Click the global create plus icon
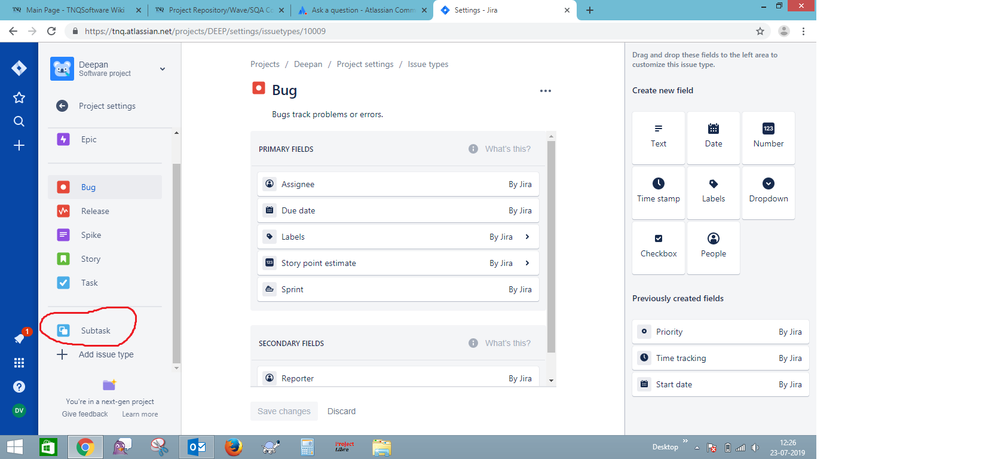The width and height of the screenshot is (998, 459). [19, 146]
